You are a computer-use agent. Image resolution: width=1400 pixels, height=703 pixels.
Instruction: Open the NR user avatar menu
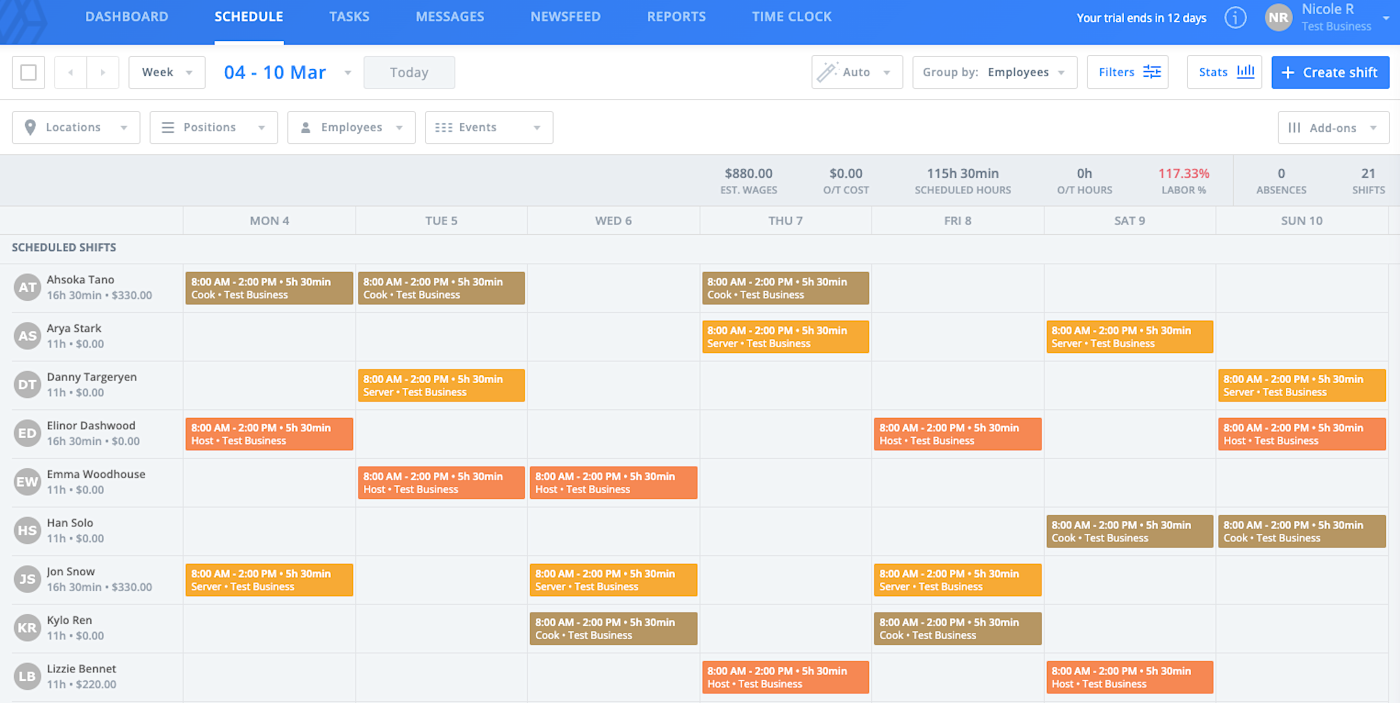[x=1278, y=17]
